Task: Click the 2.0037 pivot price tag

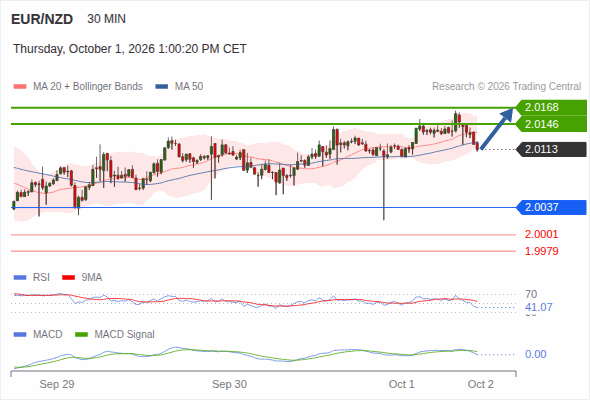Action: tap(551, 207)
